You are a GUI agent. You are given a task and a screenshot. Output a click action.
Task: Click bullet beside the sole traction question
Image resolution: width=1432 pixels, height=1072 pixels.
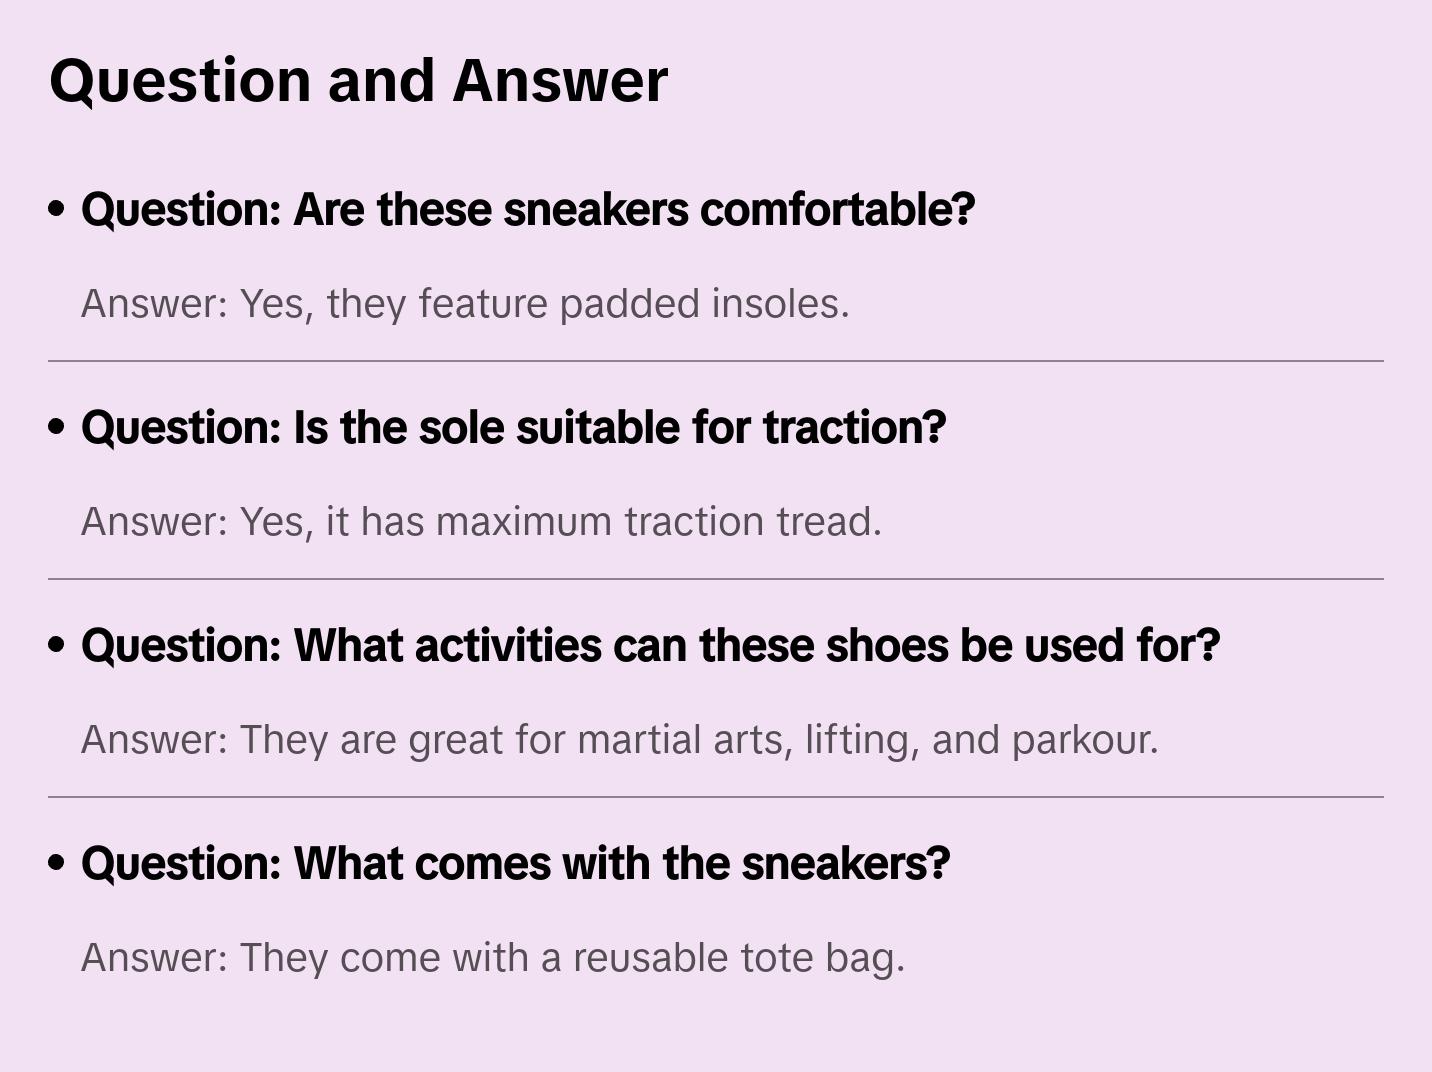57,428
